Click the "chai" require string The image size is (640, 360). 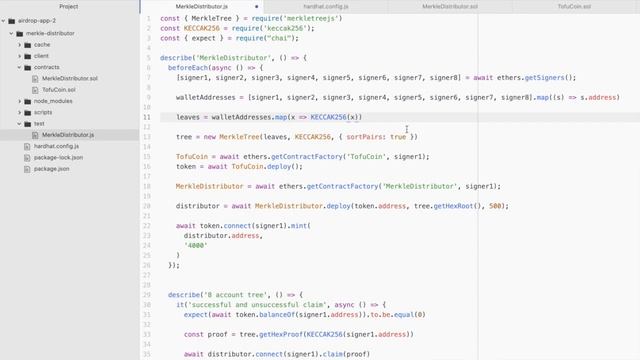(280, 38)
